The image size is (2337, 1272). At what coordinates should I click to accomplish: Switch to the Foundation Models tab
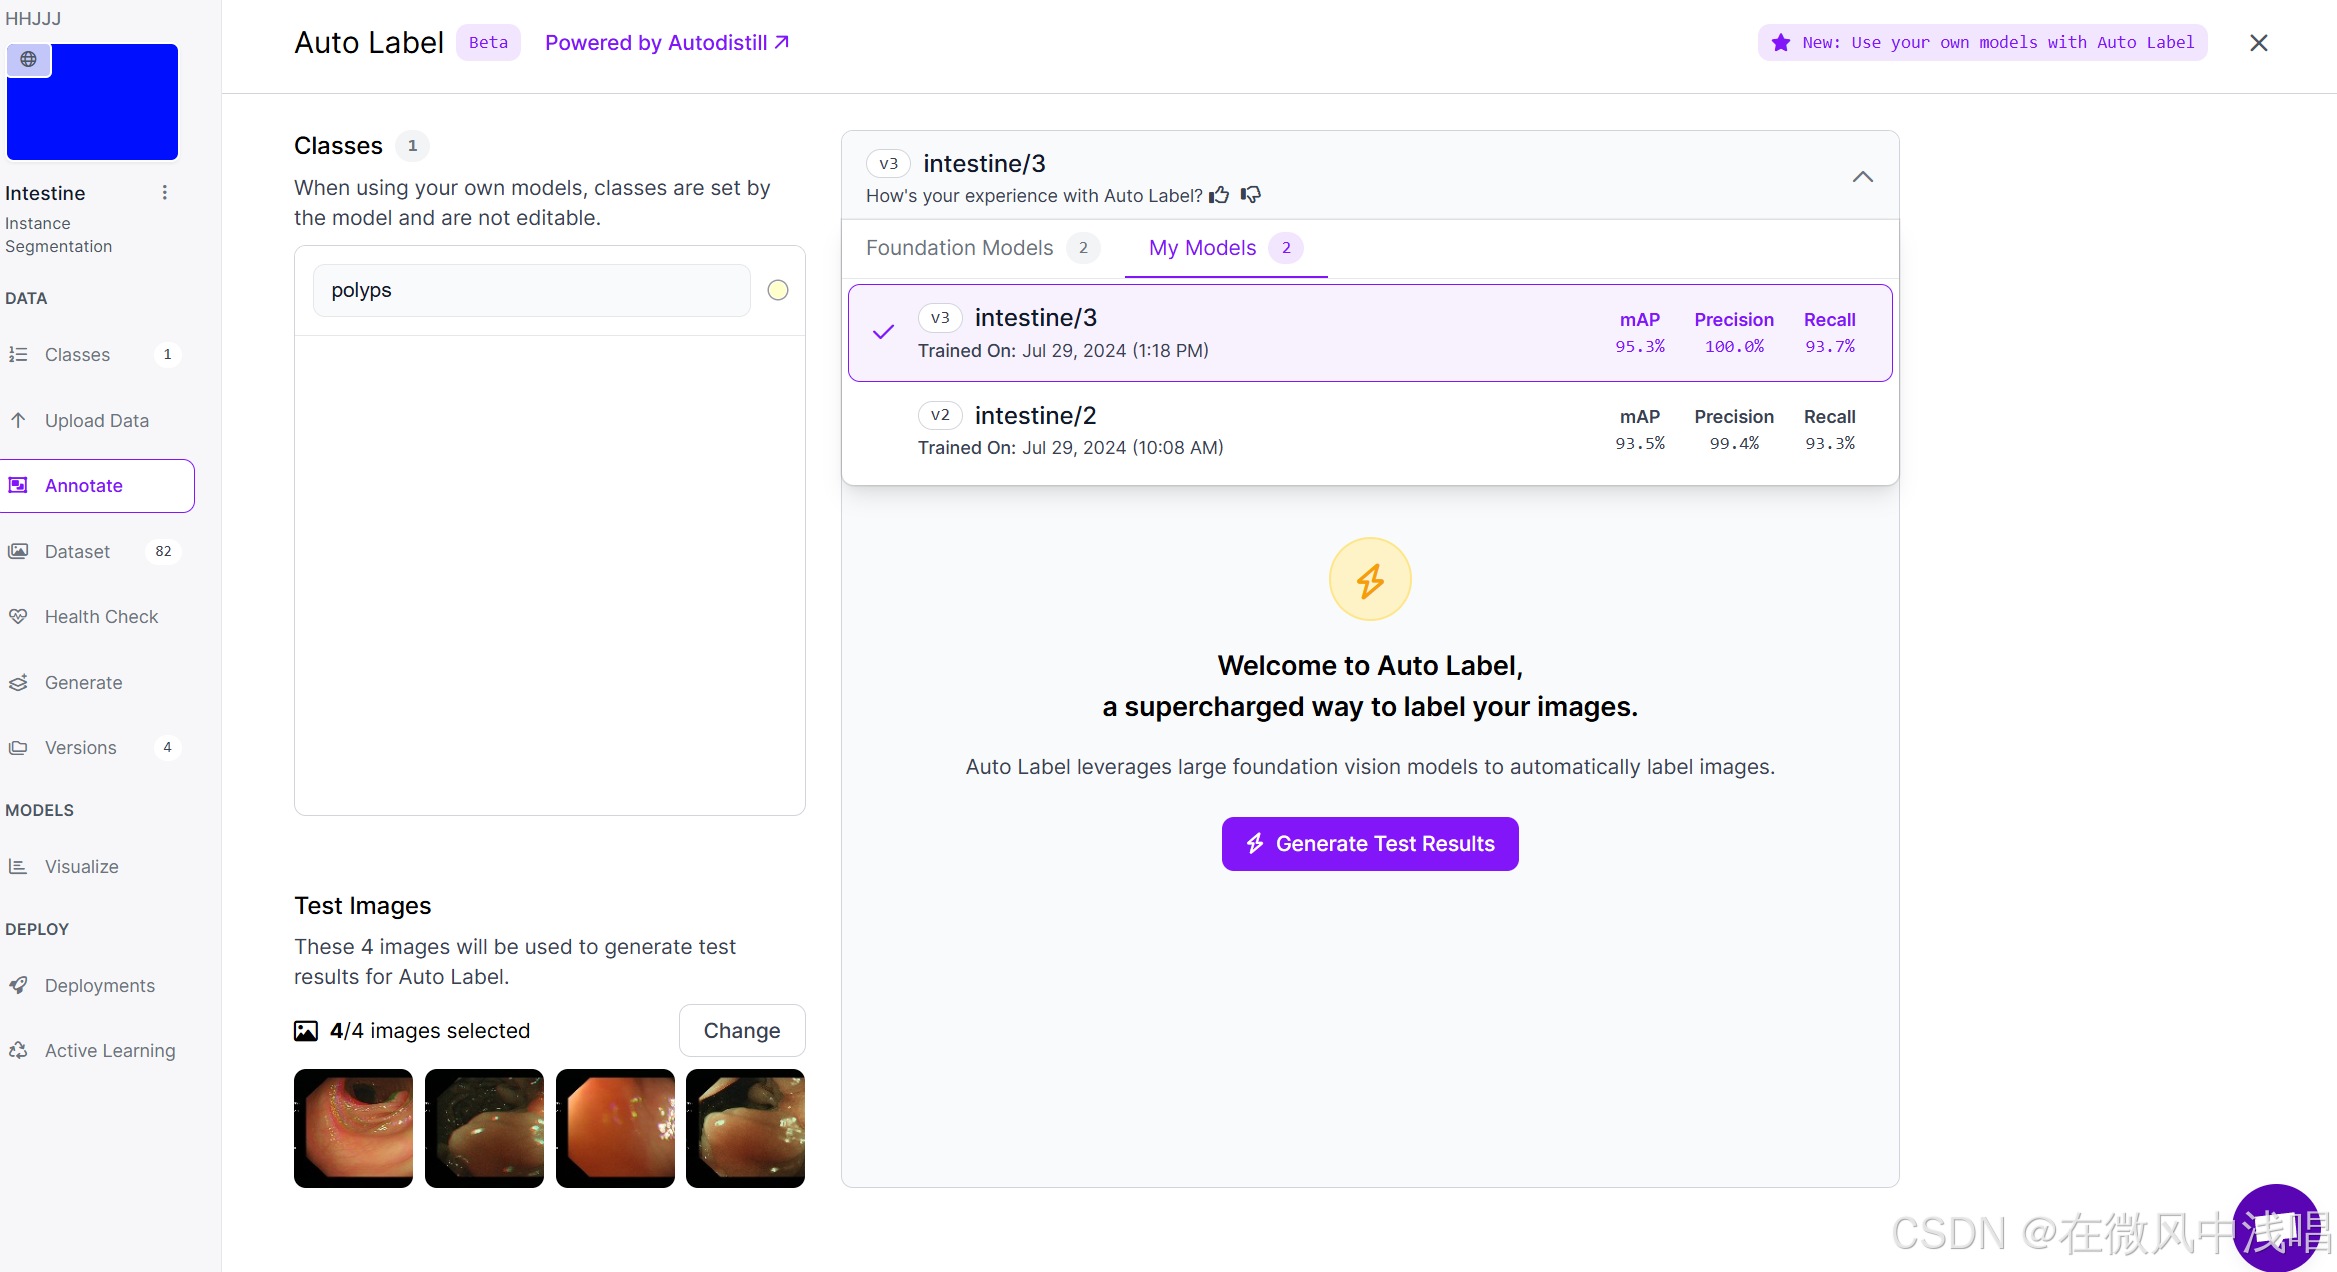pos(959,247)
